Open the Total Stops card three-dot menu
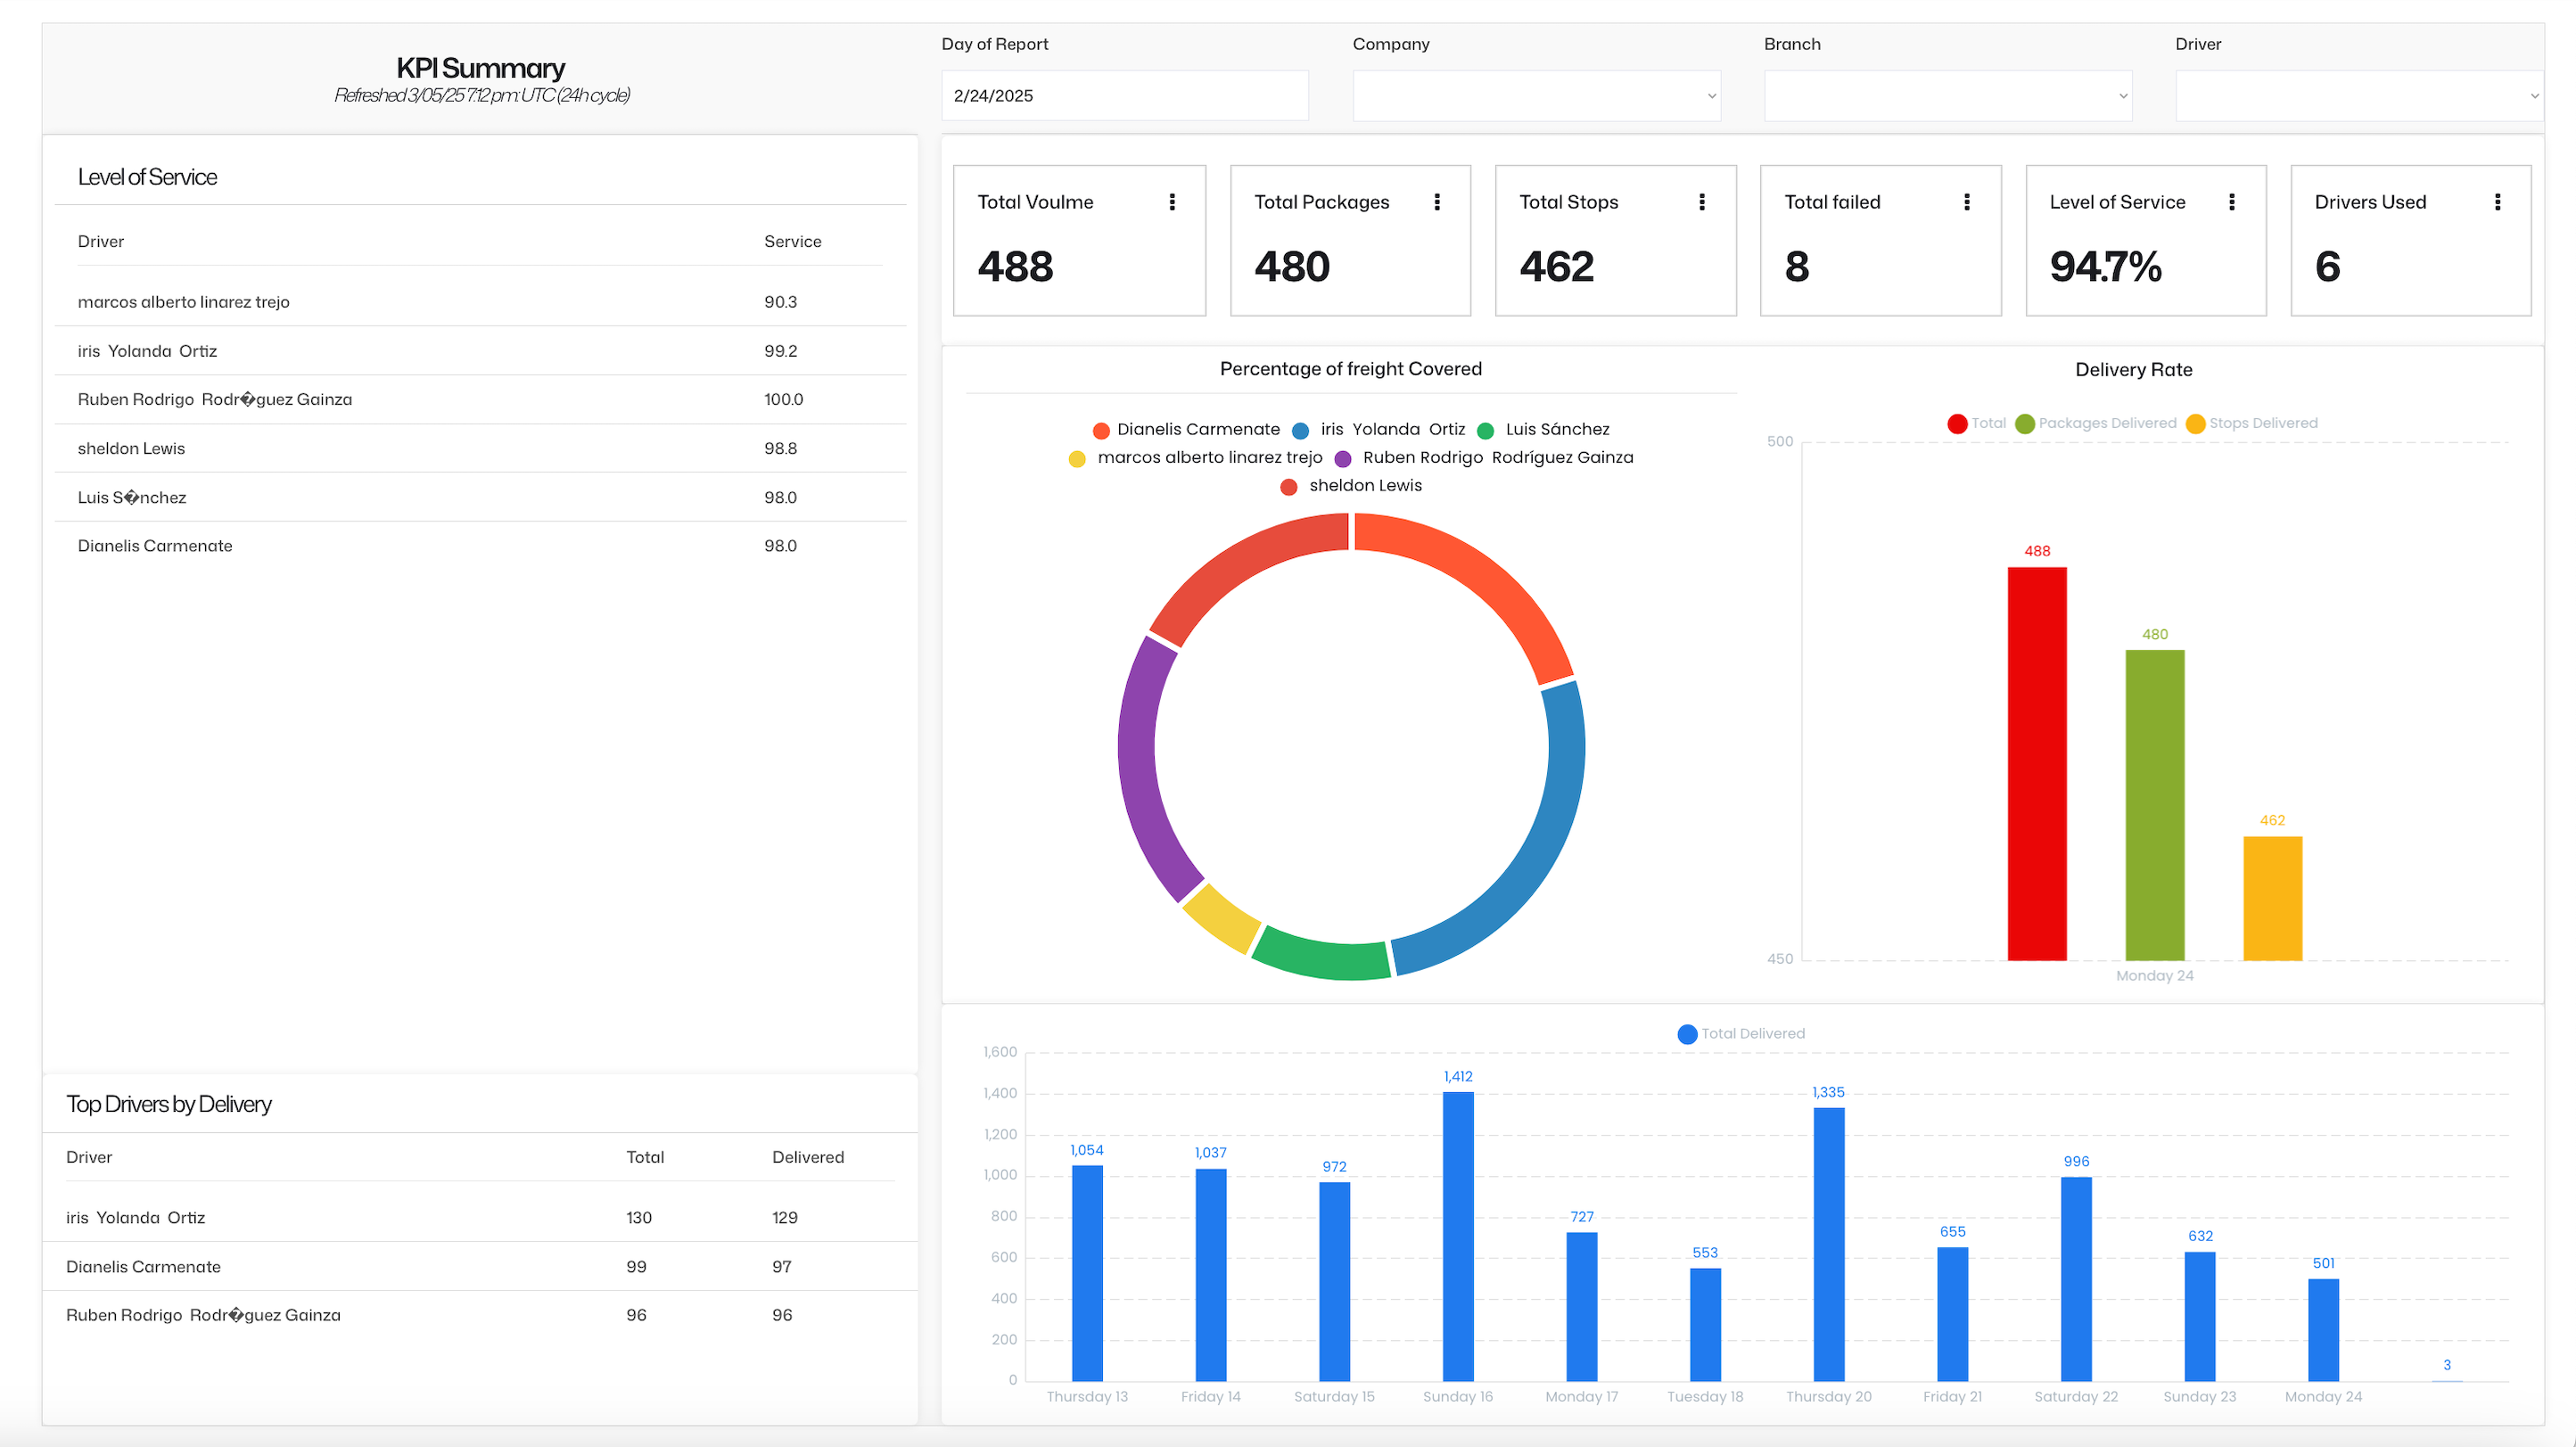Screen dimensions: 2576x1447 (x=1702, y=202)
